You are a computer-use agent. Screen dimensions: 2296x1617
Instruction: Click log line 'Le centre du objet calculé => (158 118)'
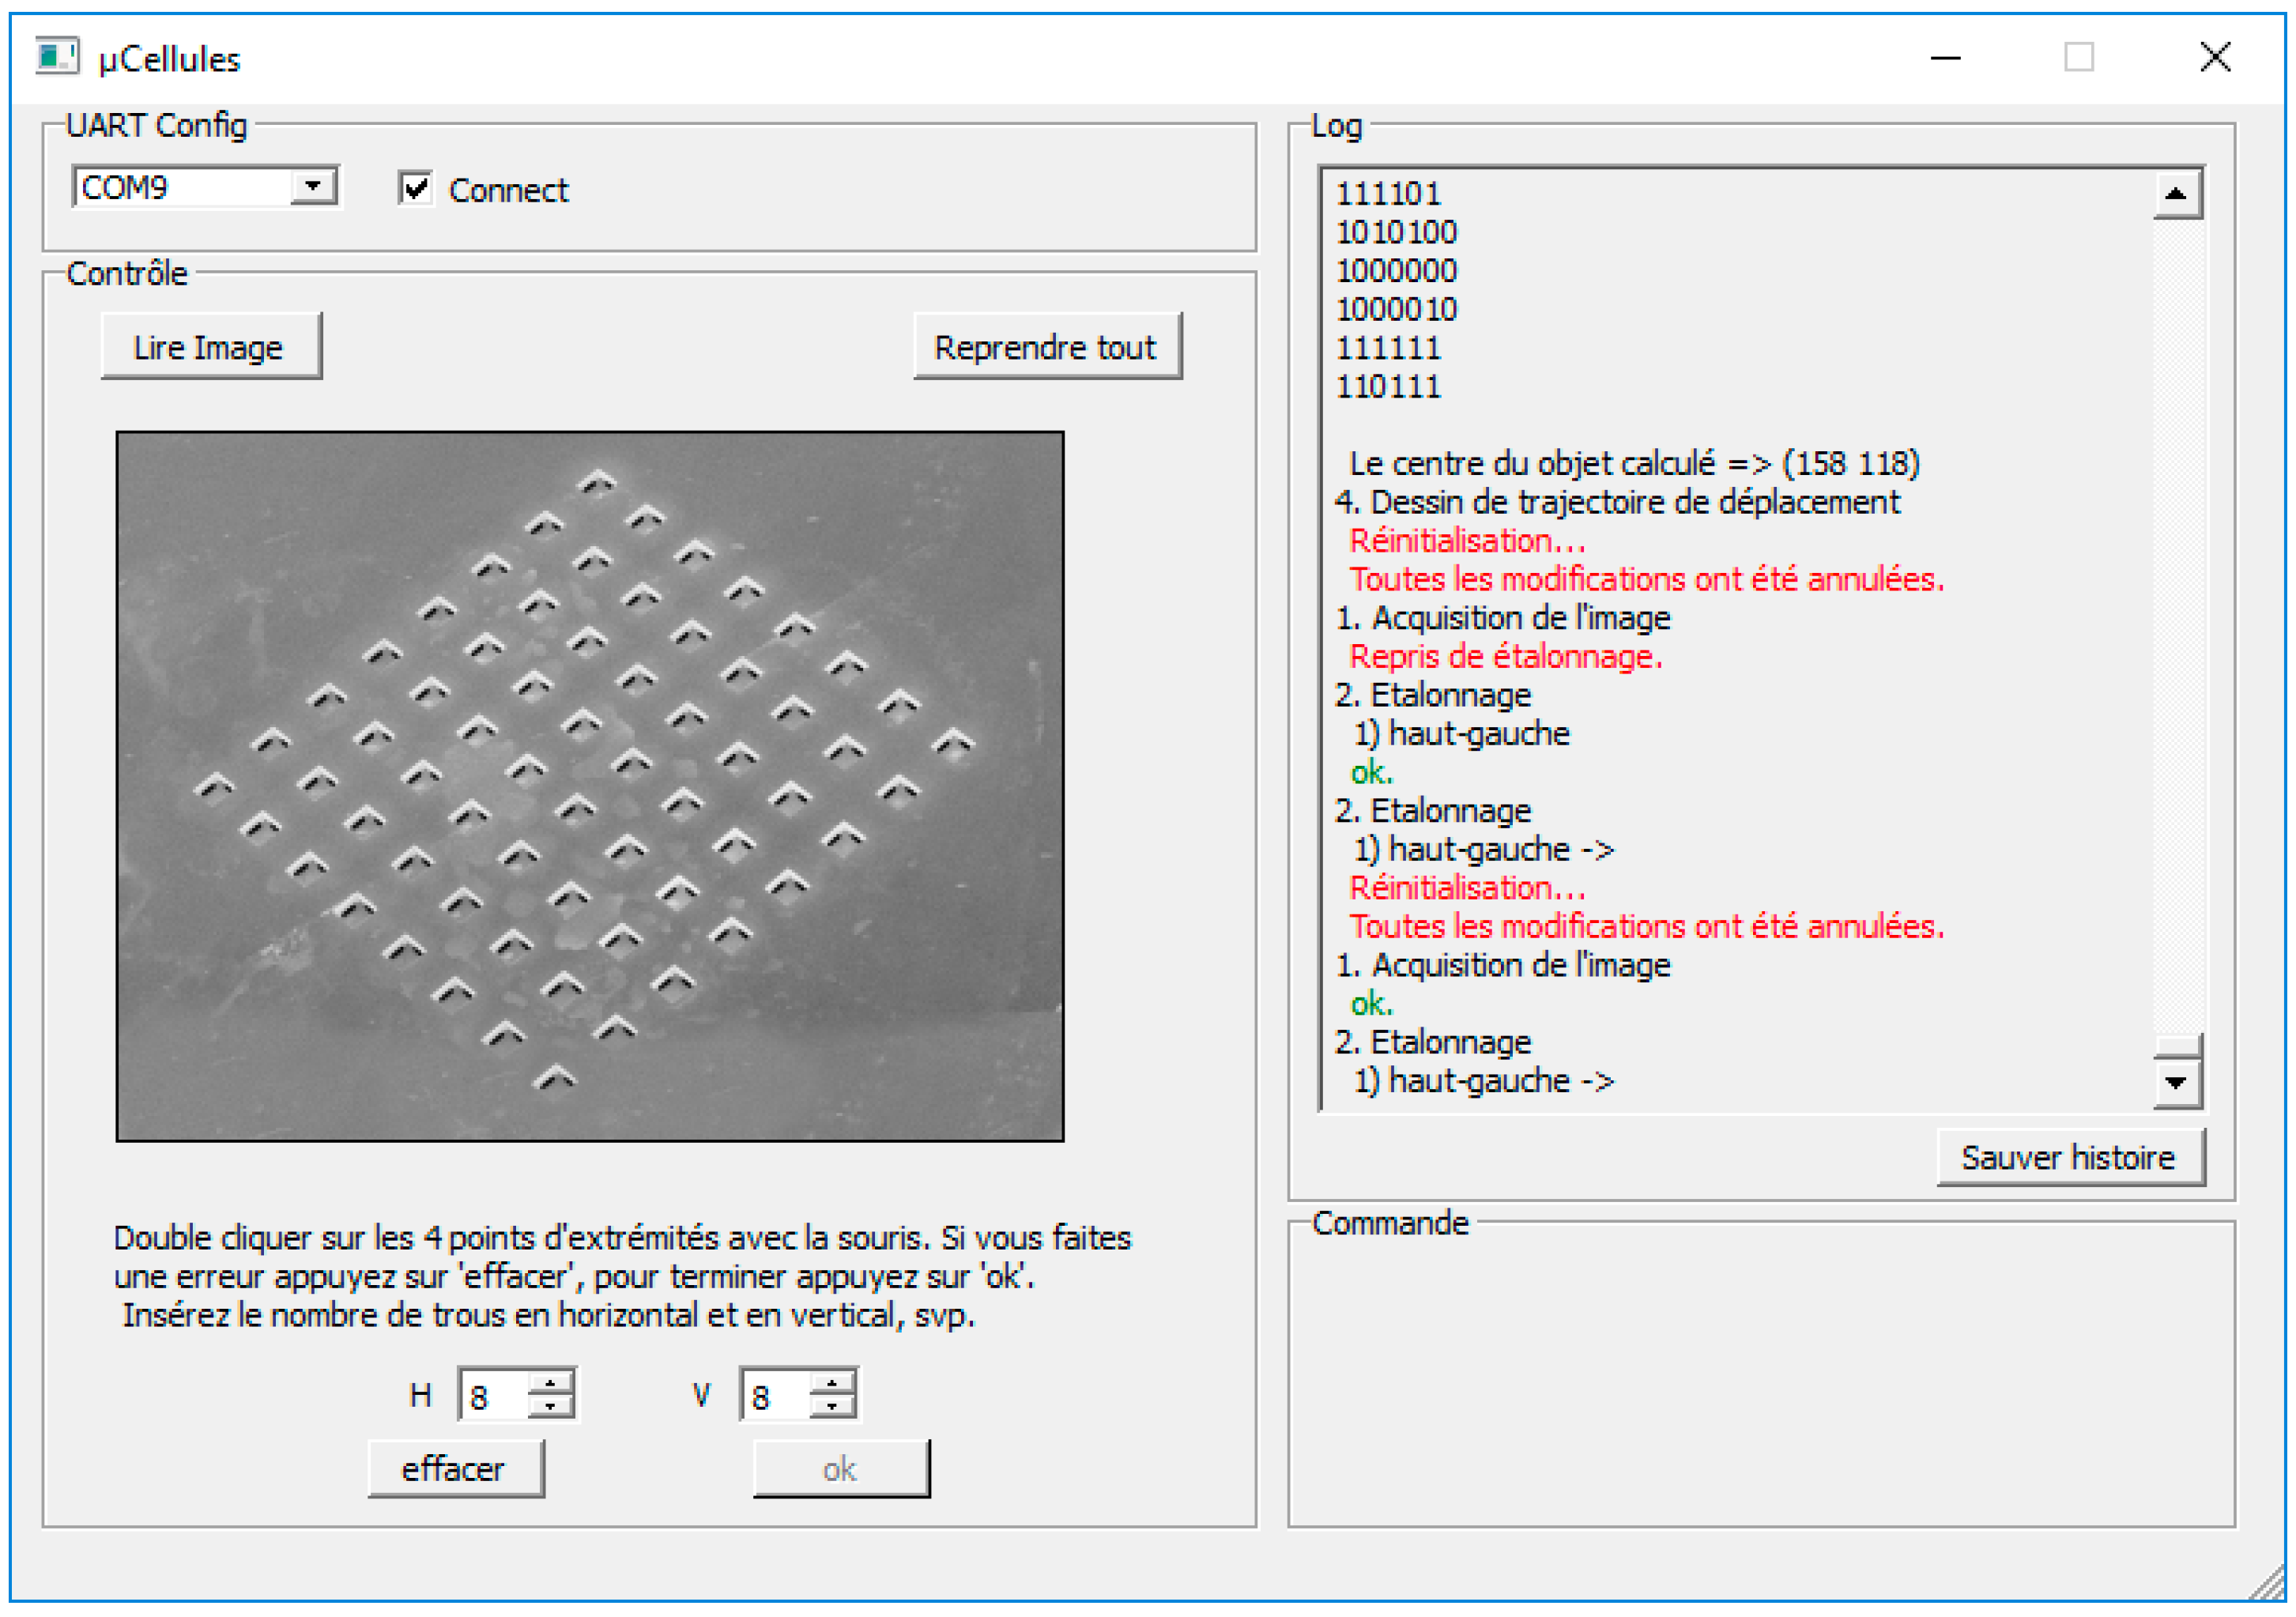pos(1634,463)
